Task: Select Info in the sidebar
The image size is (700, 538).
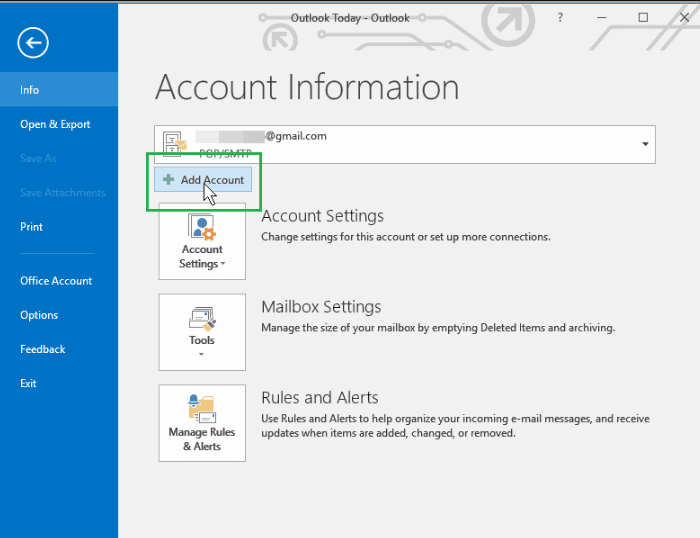Action: pos(30,90)
